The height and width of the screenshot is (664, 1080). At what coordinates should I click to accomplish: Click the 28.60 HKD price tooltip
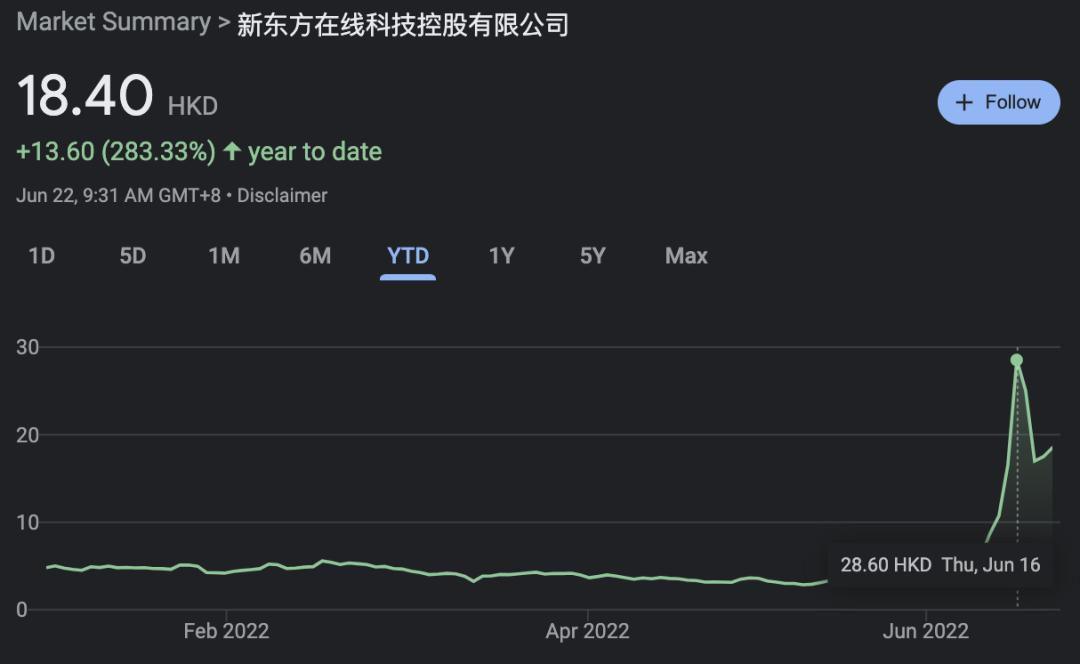[x=939, y=565]
